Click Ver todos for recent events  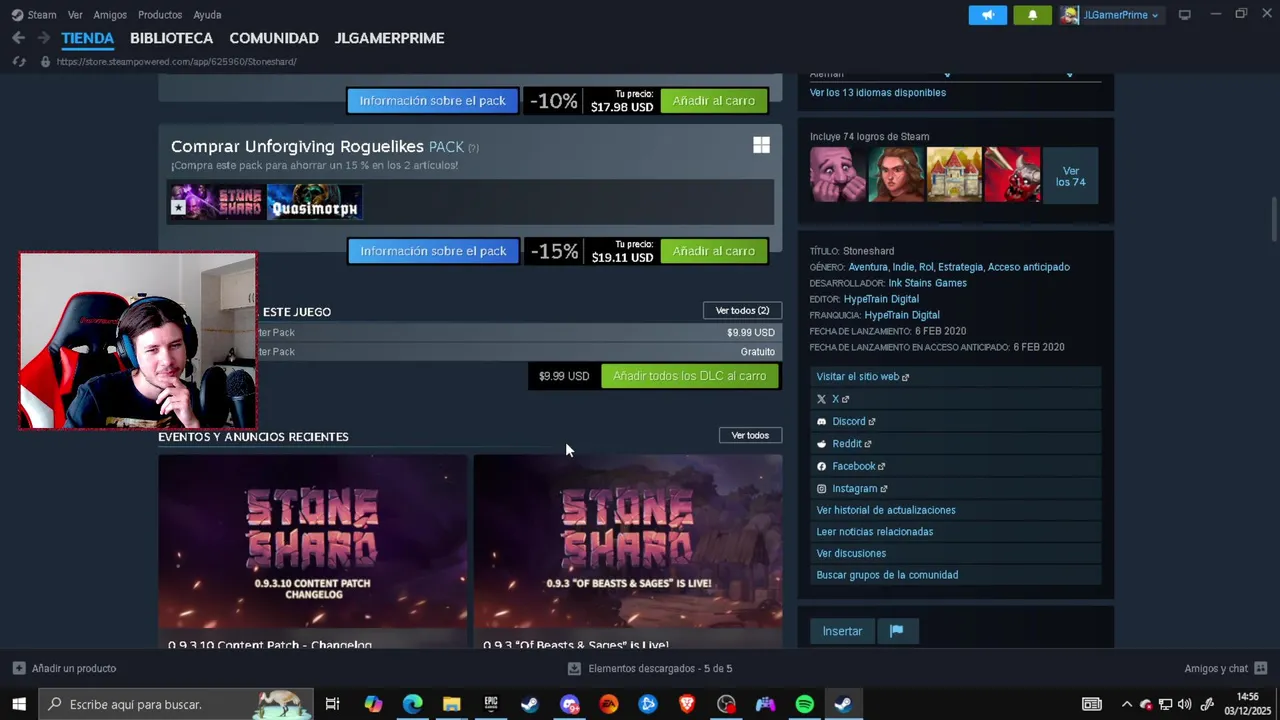tap(750, 435)
